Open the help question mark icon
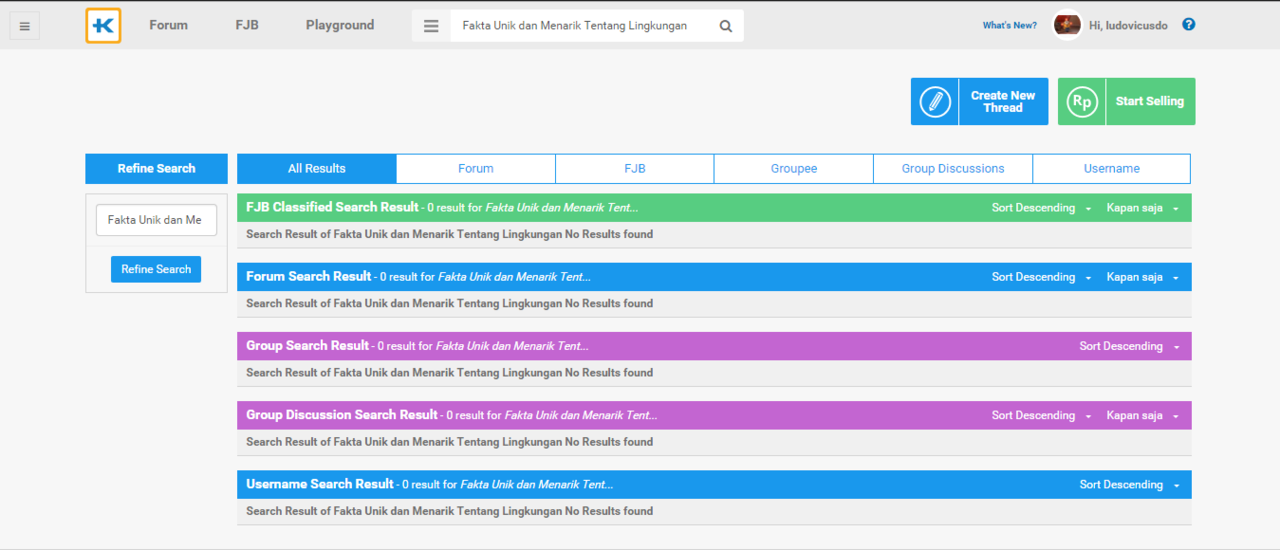This screenshot has width=1280, height=550. pyautogui.click(x=1188, y=25)
